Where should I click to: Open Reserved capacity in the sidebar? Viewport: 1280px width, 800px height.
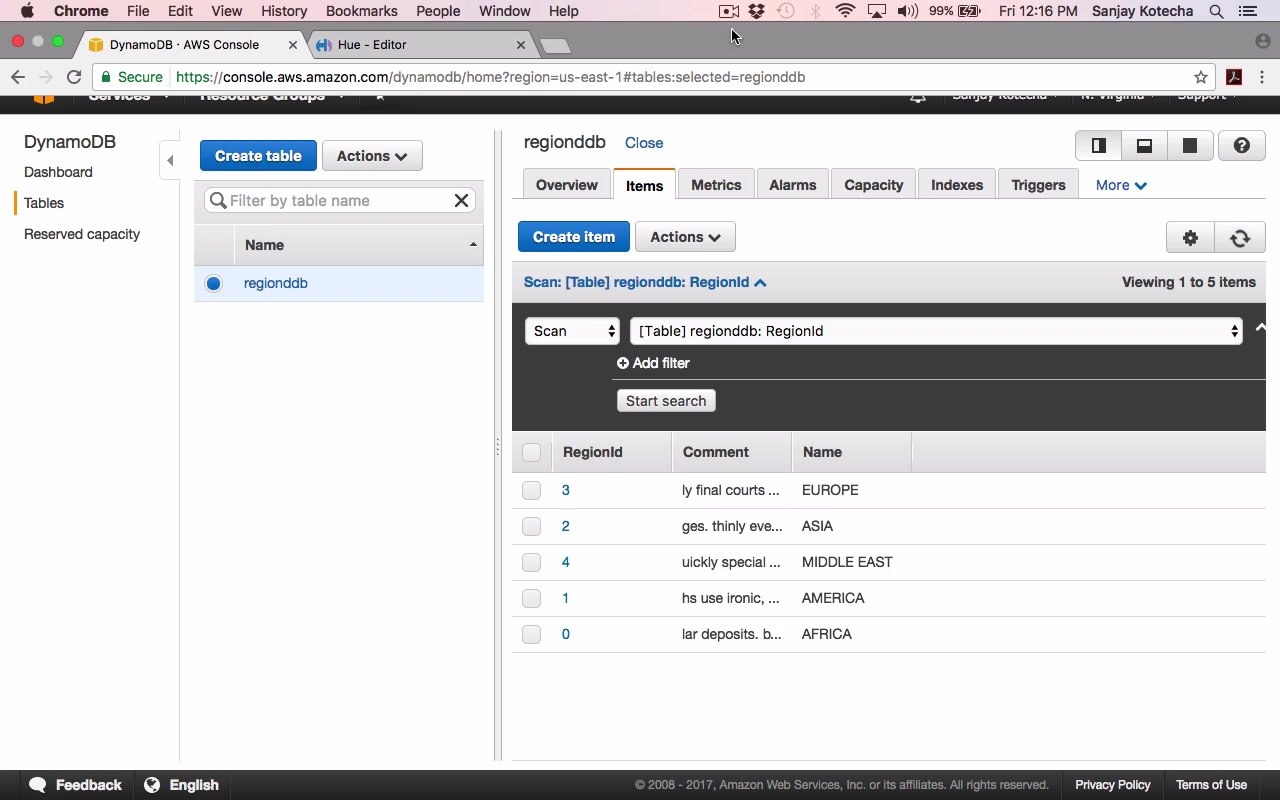pyautogui.click(x=82, y=234)
